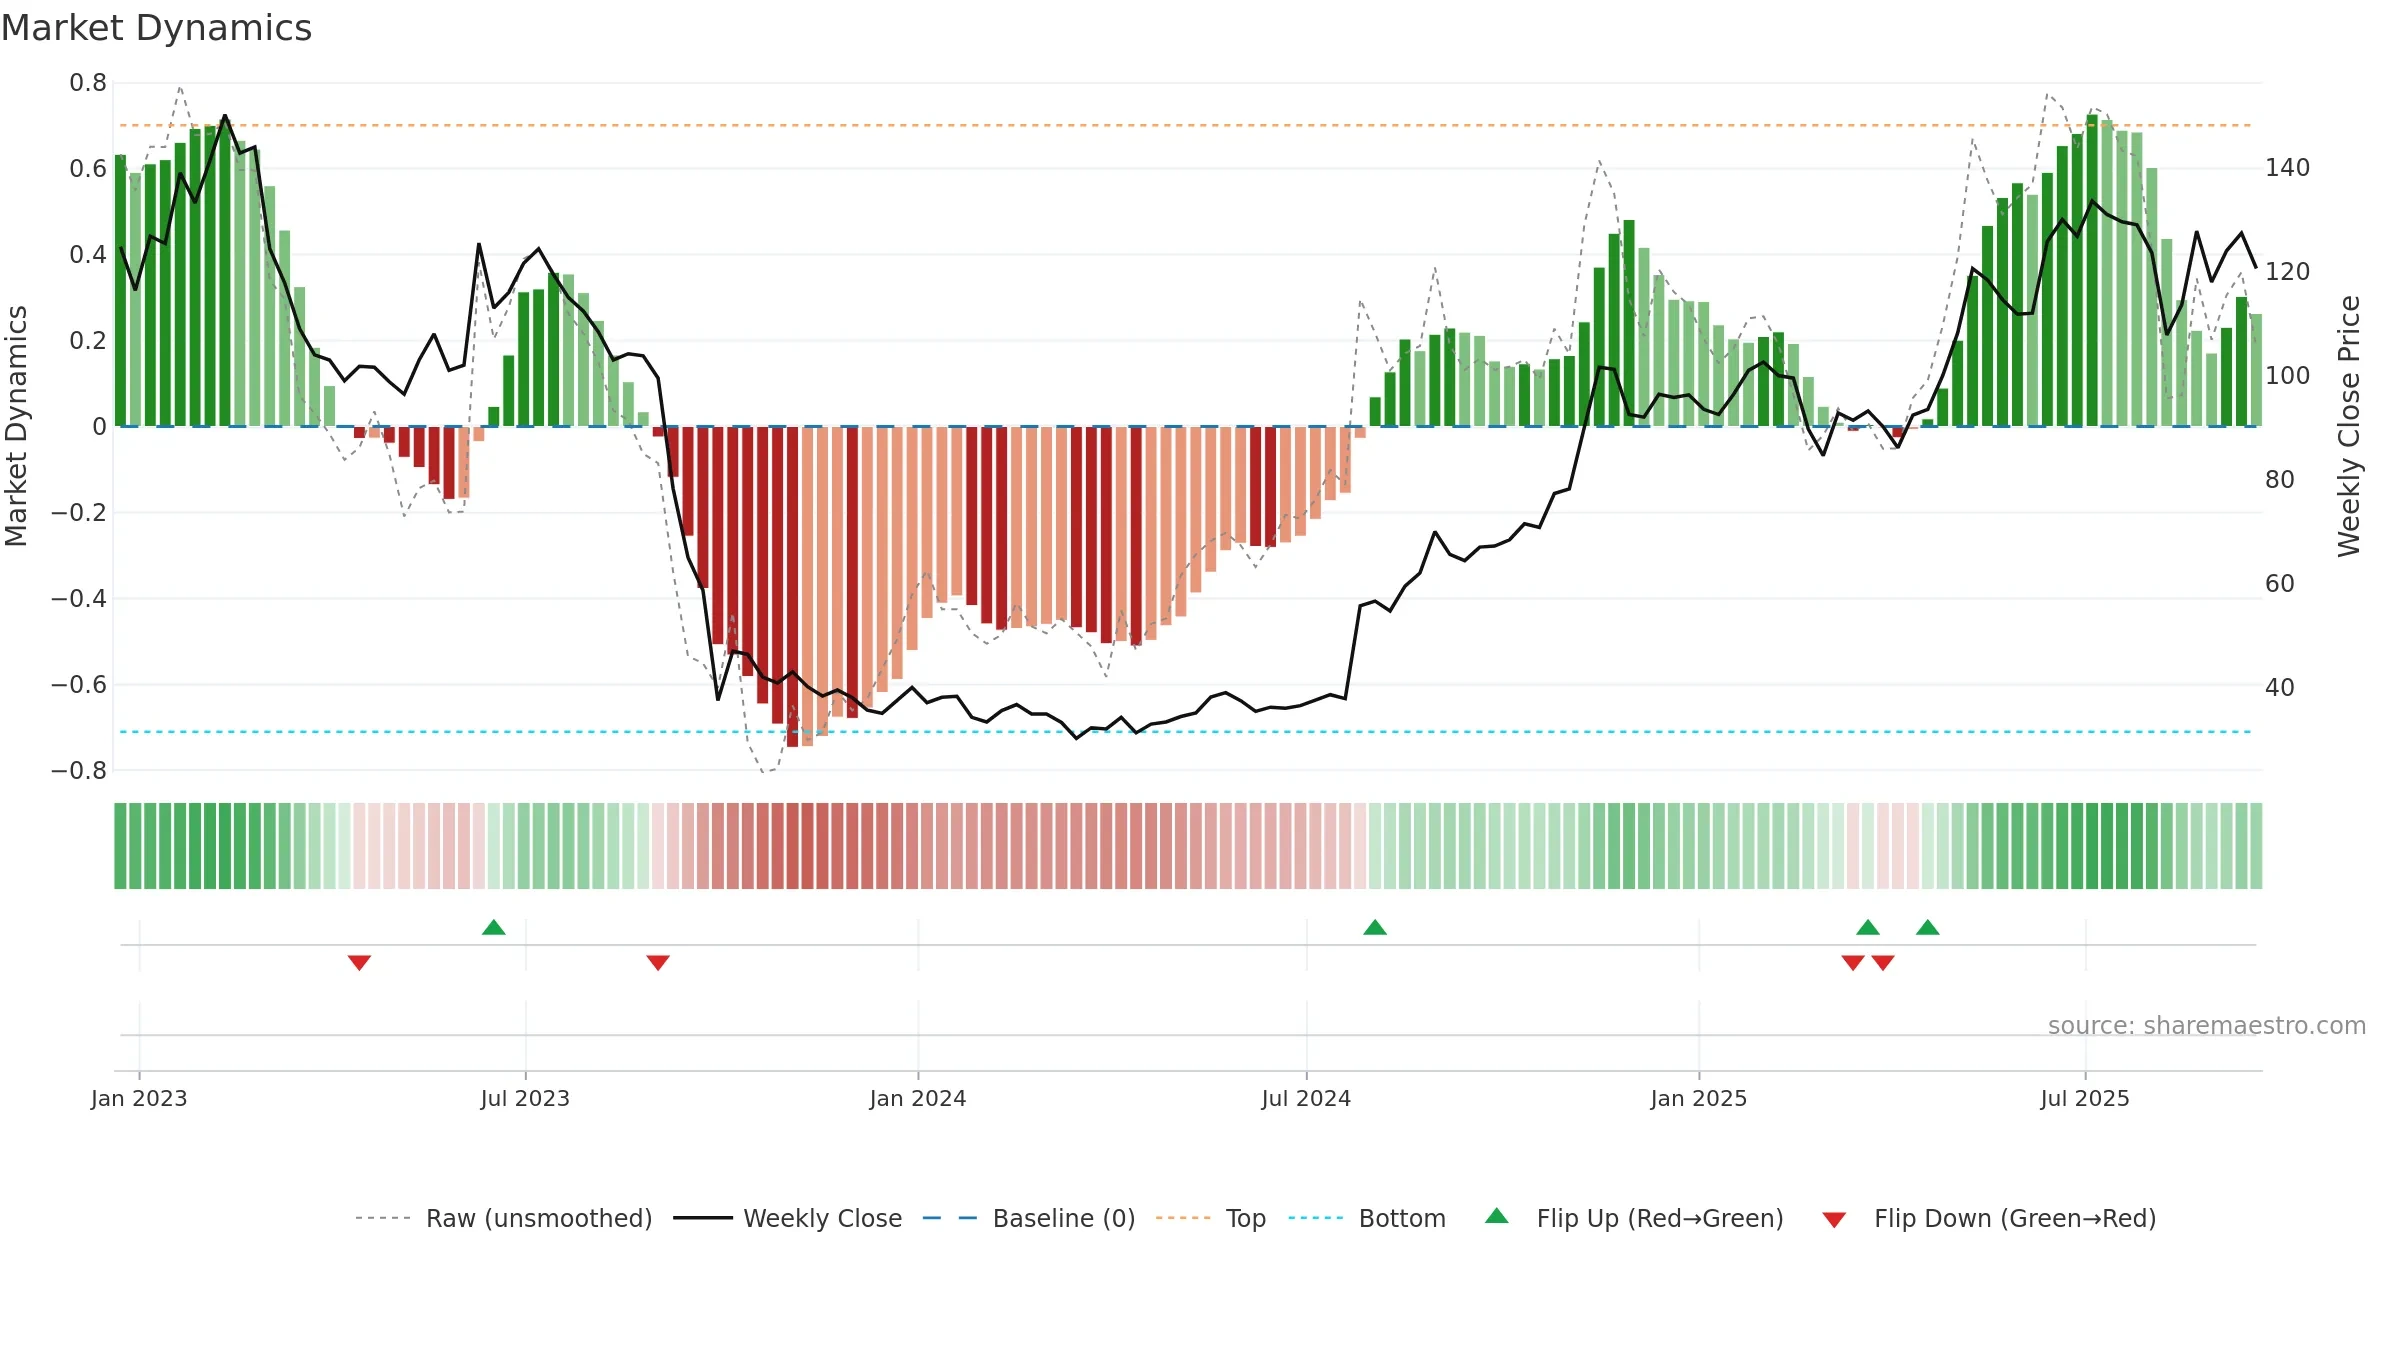Toggle the Bottom legend entry

pos(1367,1218)
